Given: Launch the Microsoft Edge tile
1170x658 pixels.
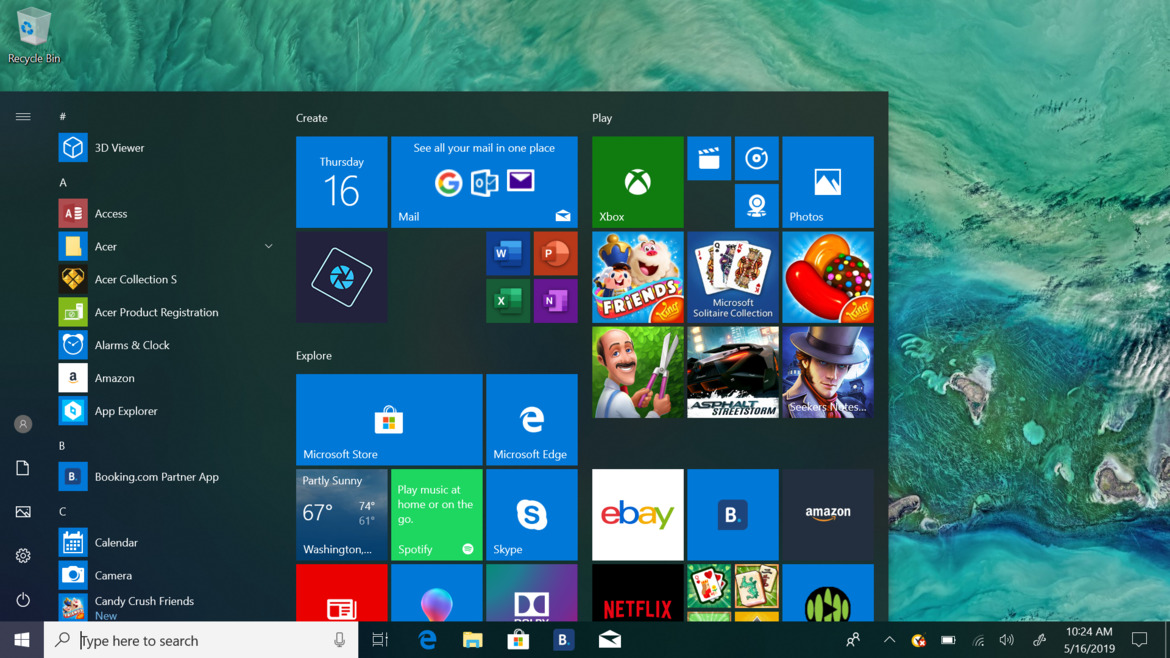Looking at the screenshot, I should (x=531, y=419).
